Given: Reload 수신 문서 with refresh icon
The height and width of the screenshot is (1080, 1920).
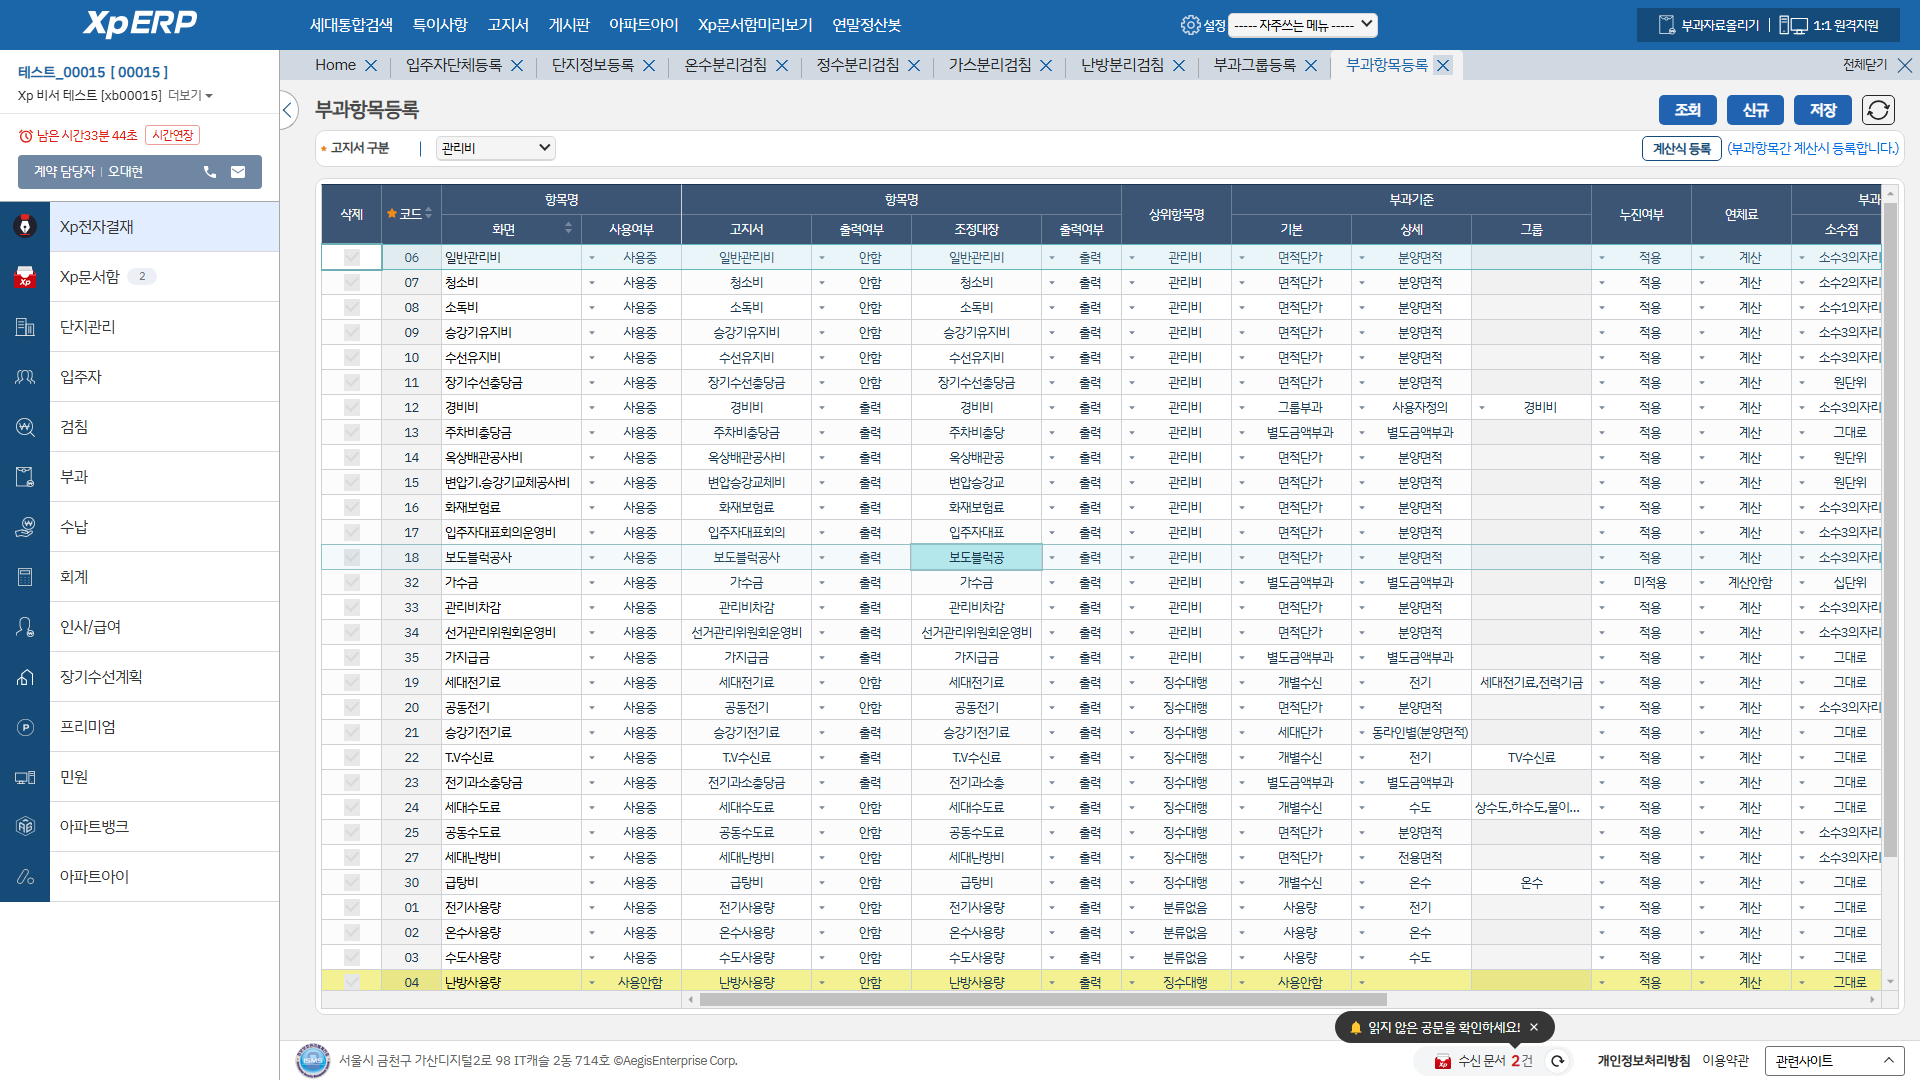Looking at the screenshot, I should (1557, 1061).
